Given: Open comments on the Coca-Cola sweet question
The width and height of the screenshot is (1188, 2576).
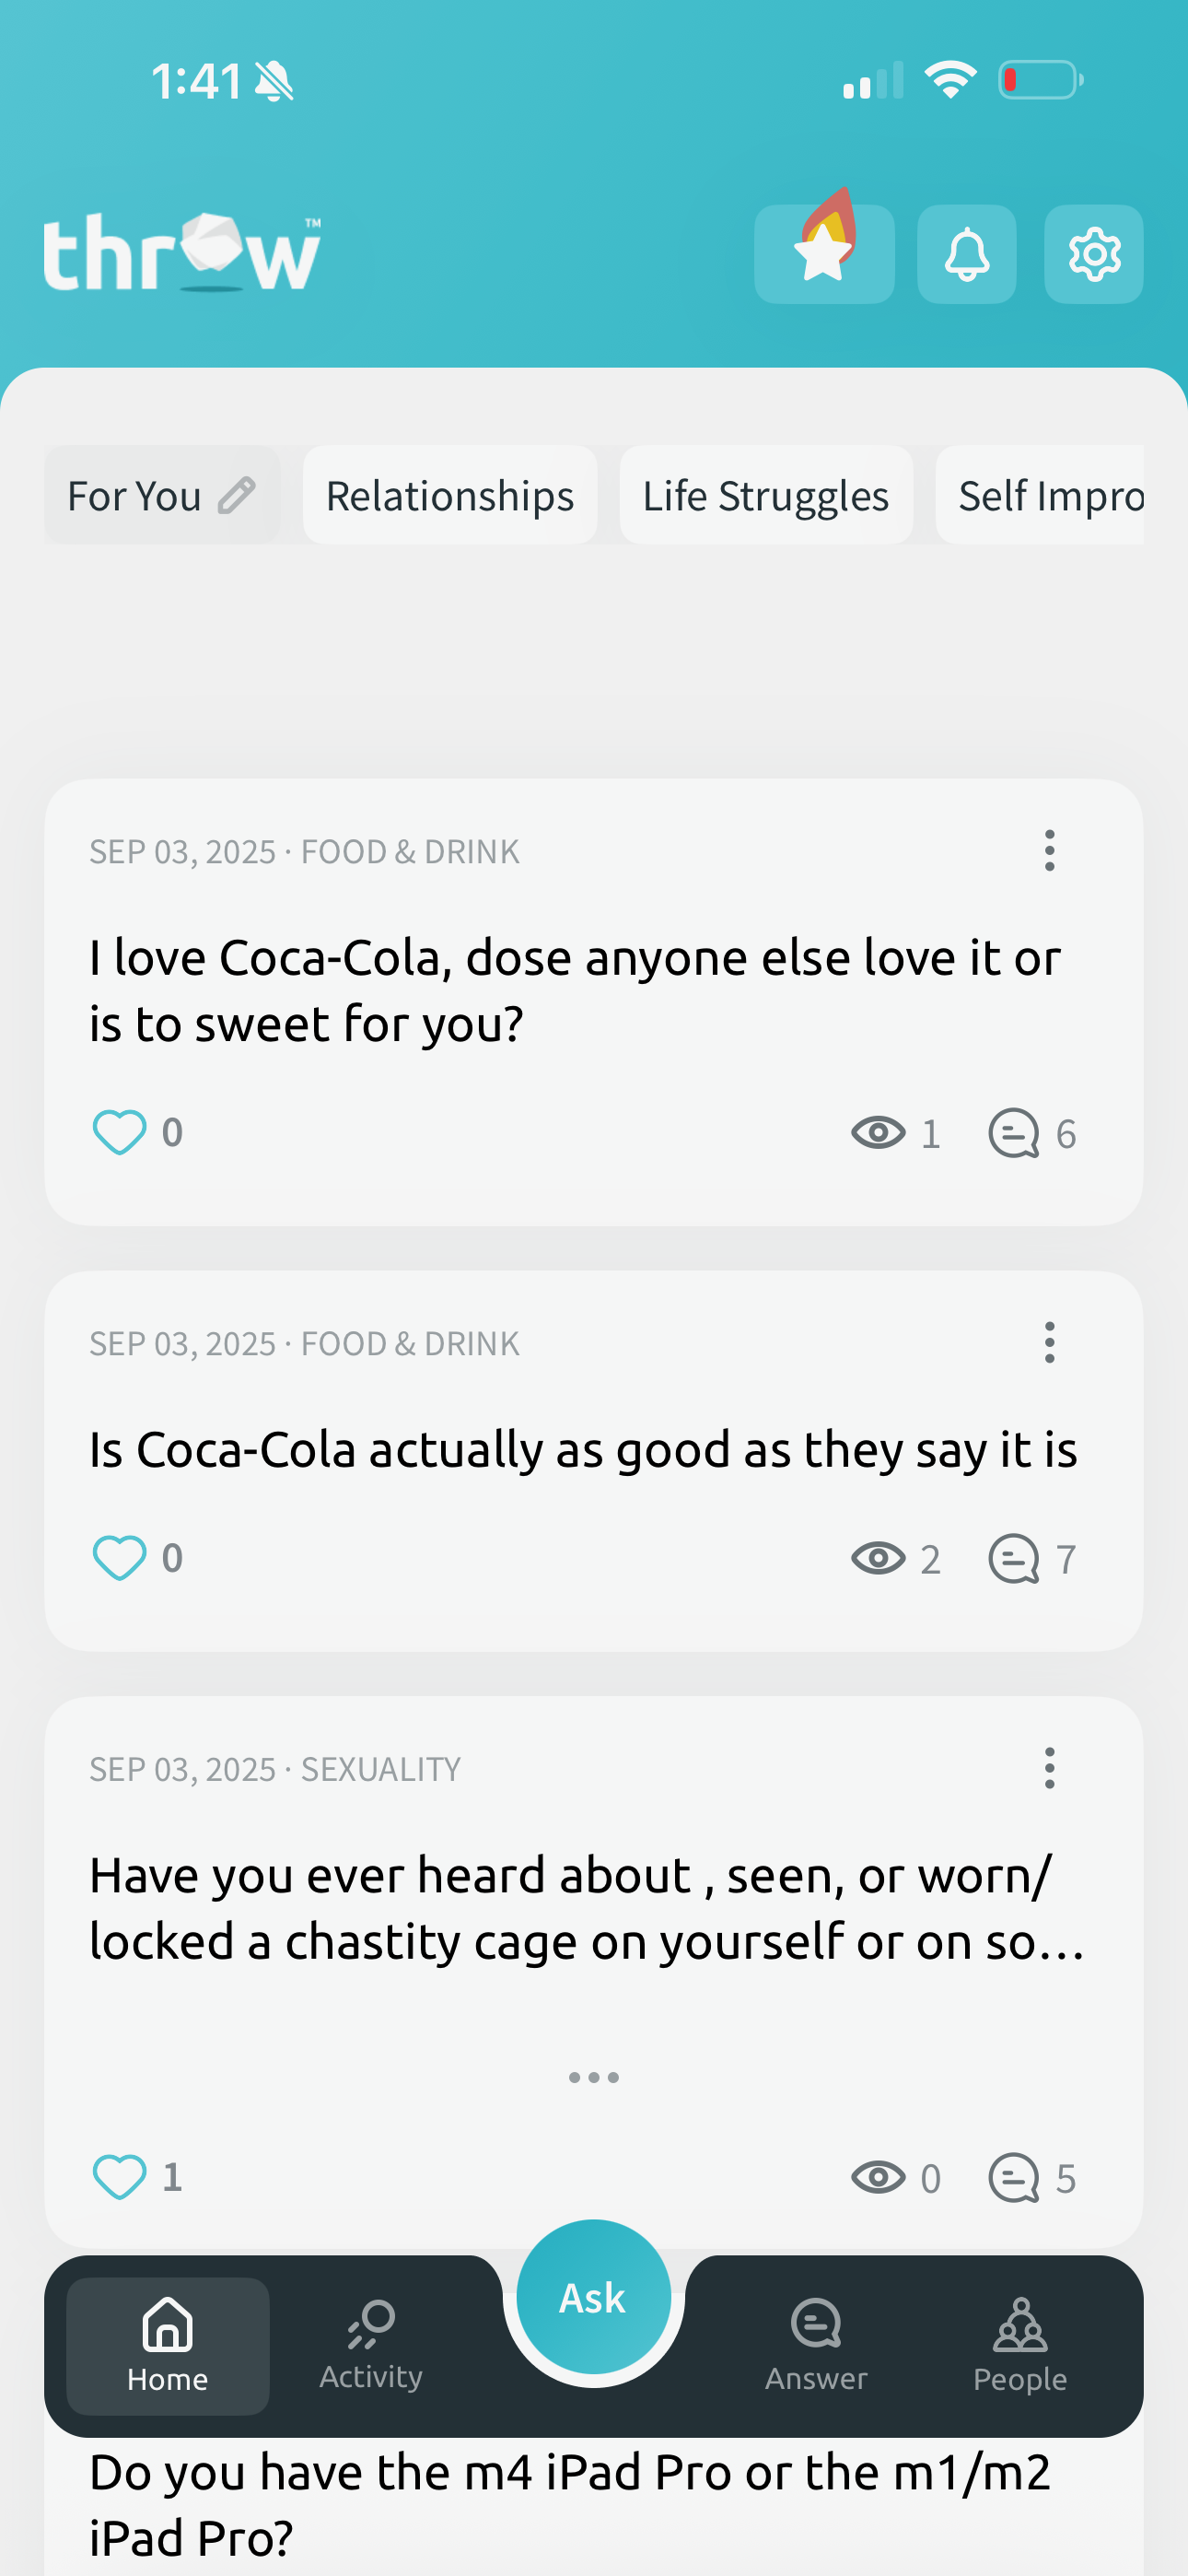Looking at the screenshot, I should 1014,1133.
